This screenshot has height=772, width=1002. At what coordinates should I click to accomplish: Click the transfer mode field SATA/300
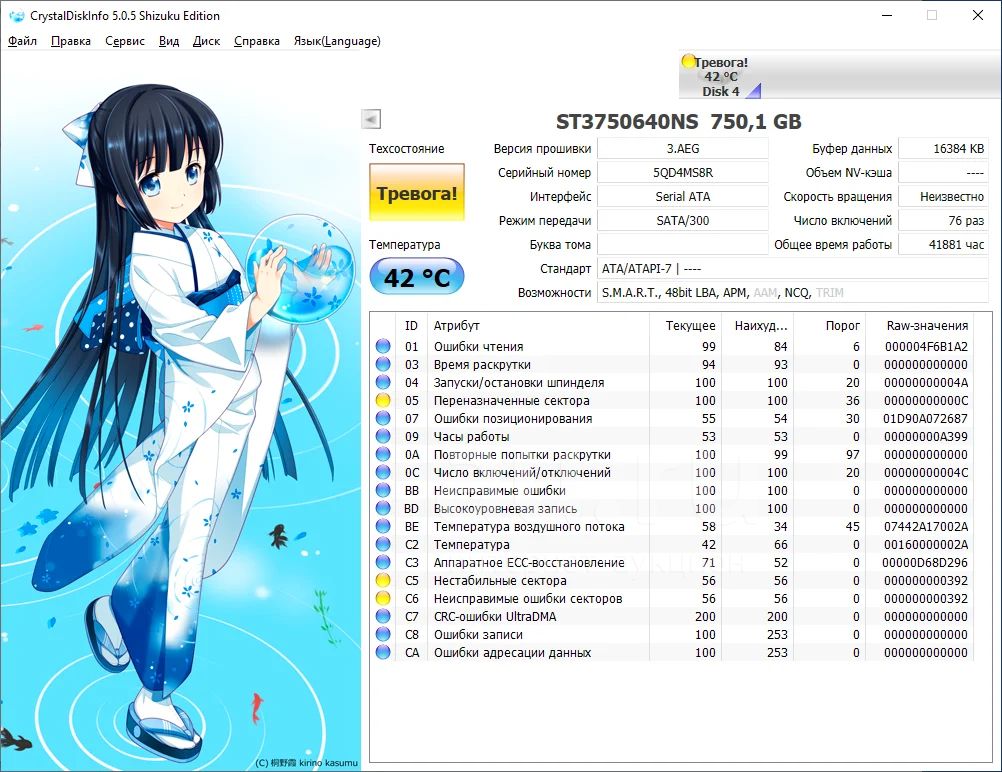[x=682, y=220]
